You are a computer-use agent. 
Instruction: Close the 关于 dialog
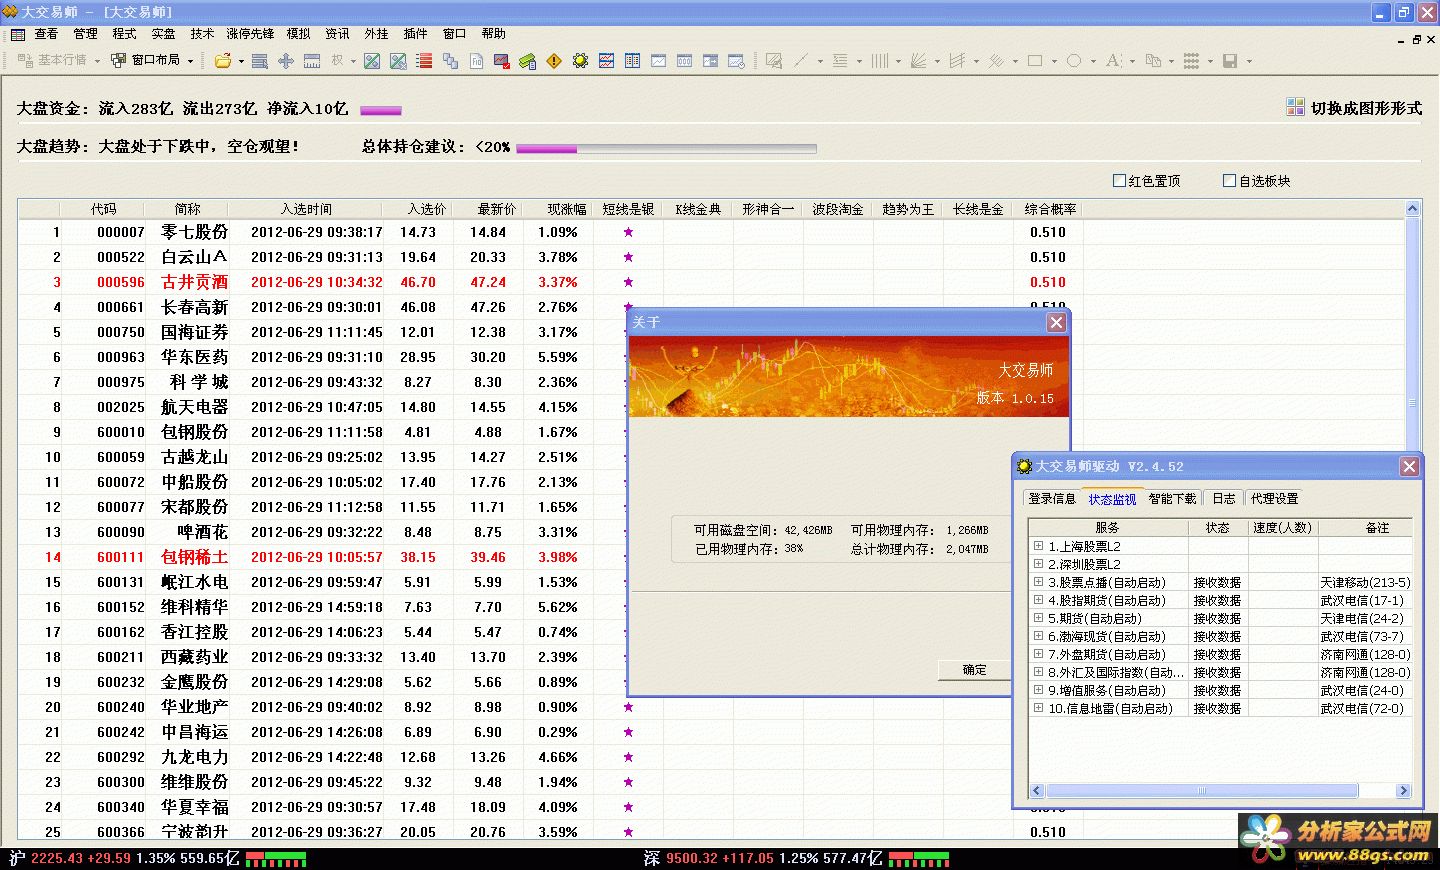pyautogui.click(x=1056, y=322)
